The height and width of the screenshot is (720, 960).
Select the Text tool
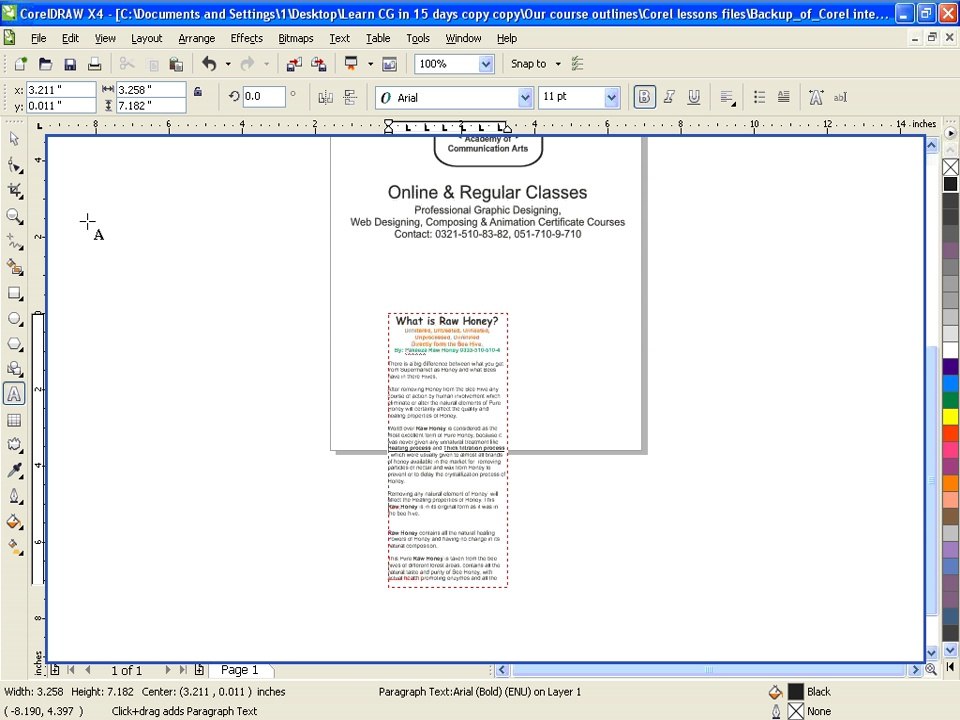coord(14,394)
